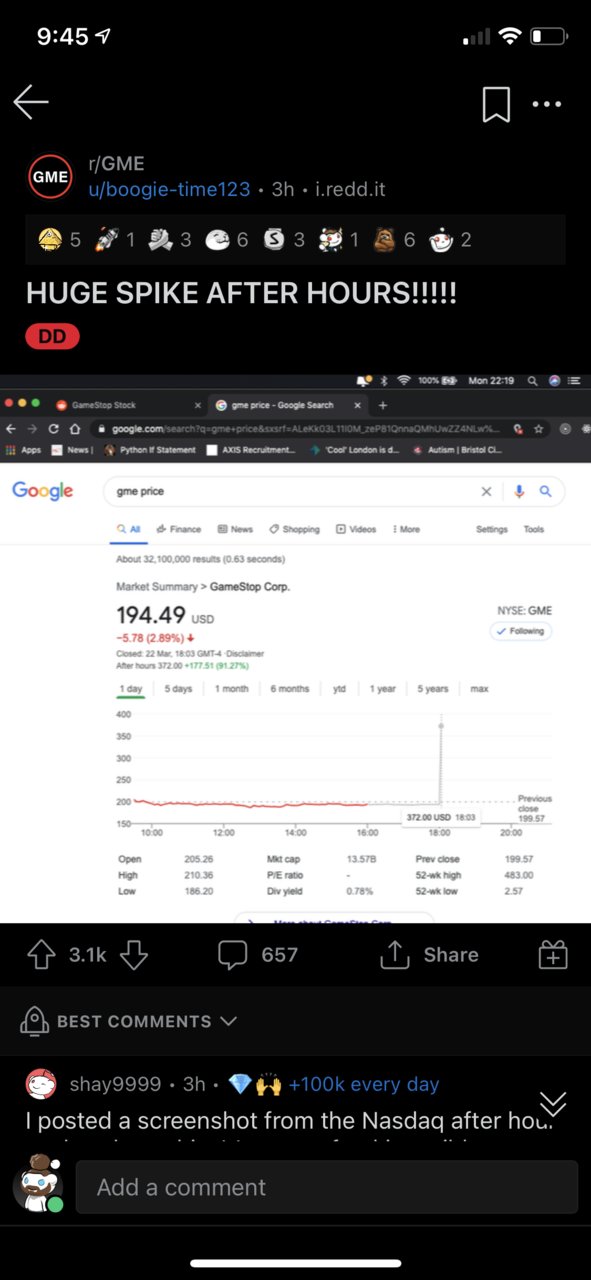Jump to next comment with double chevron
Screen dimensions: 591x1280
coord(553,1103)
